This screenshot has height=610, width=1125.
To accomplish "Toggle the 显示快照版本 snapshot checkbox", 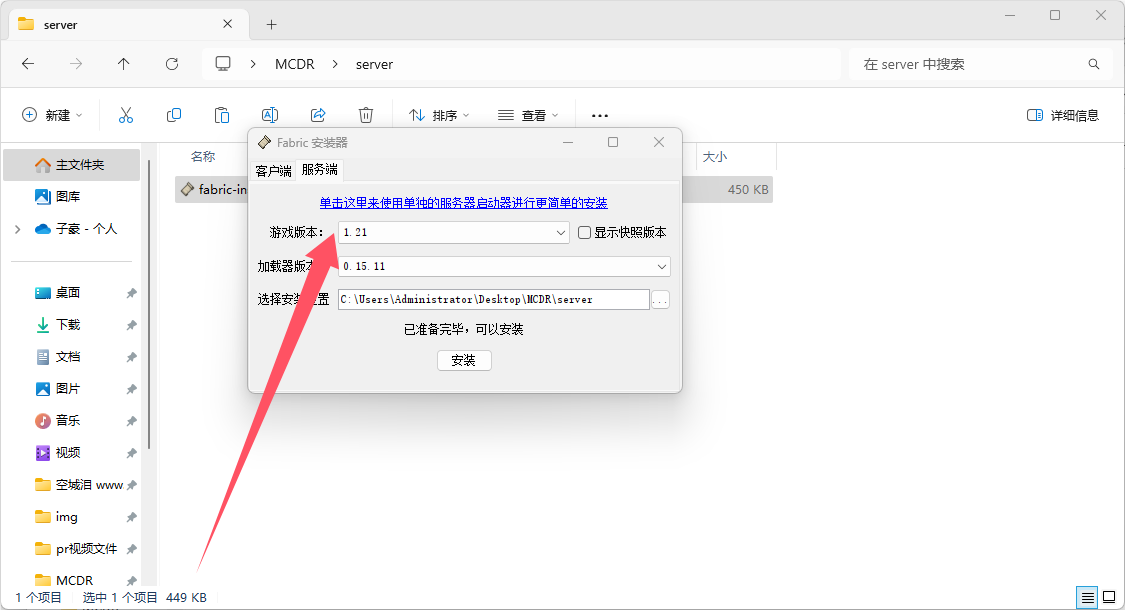I will coord(585,233).
